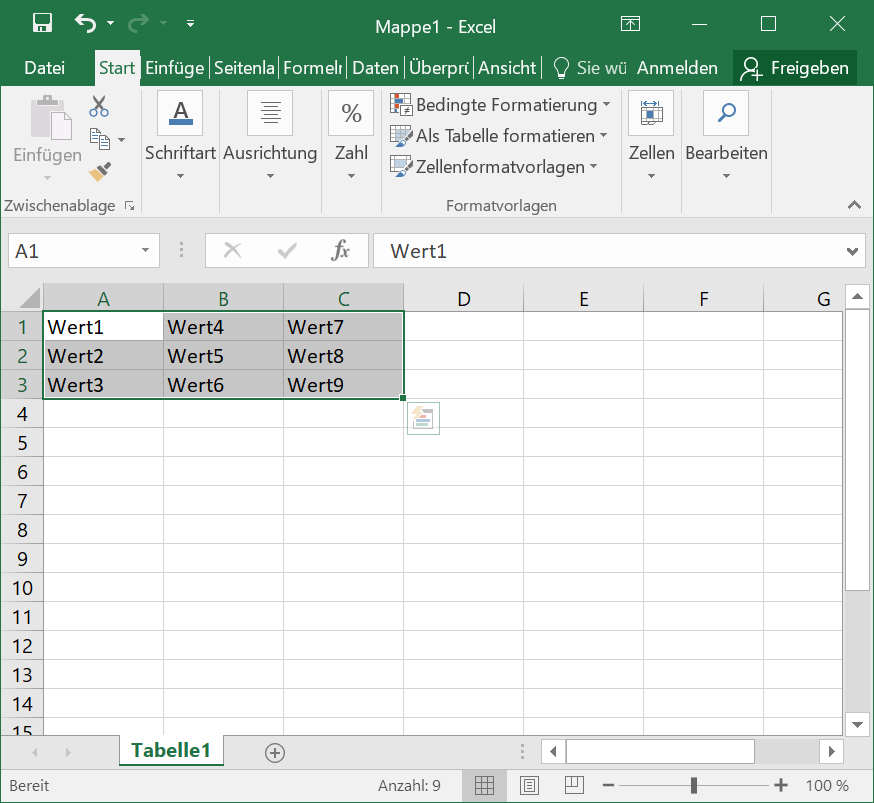Activate the Format Painter brush
The width and height of the screenshot is (874, 803).
coord(100,172)
